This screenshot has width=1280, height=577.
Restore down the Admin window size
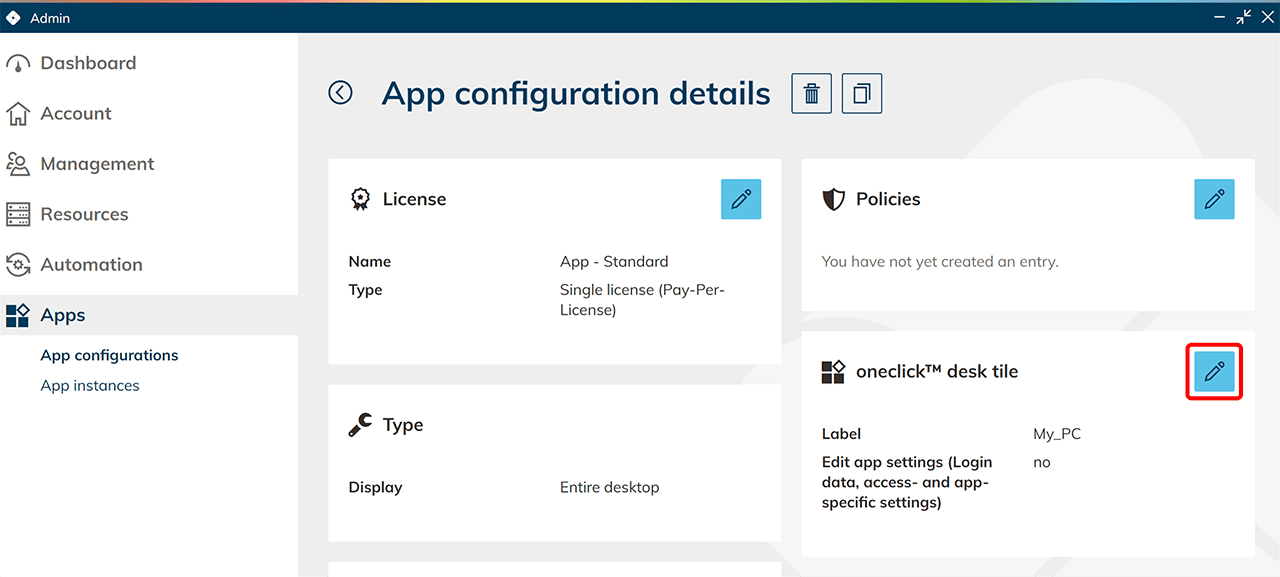pos(1243,17)
